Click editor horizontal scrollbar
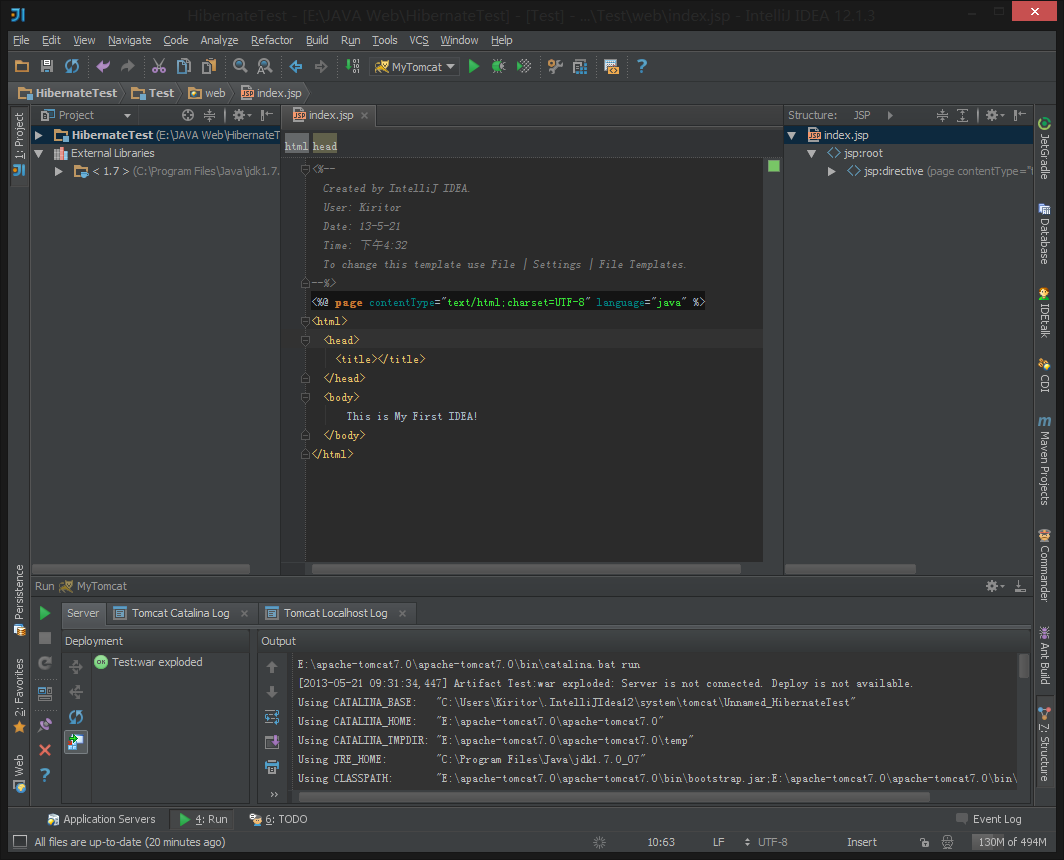The width and height of the screenshot is (1064, 860). (526, 569)
